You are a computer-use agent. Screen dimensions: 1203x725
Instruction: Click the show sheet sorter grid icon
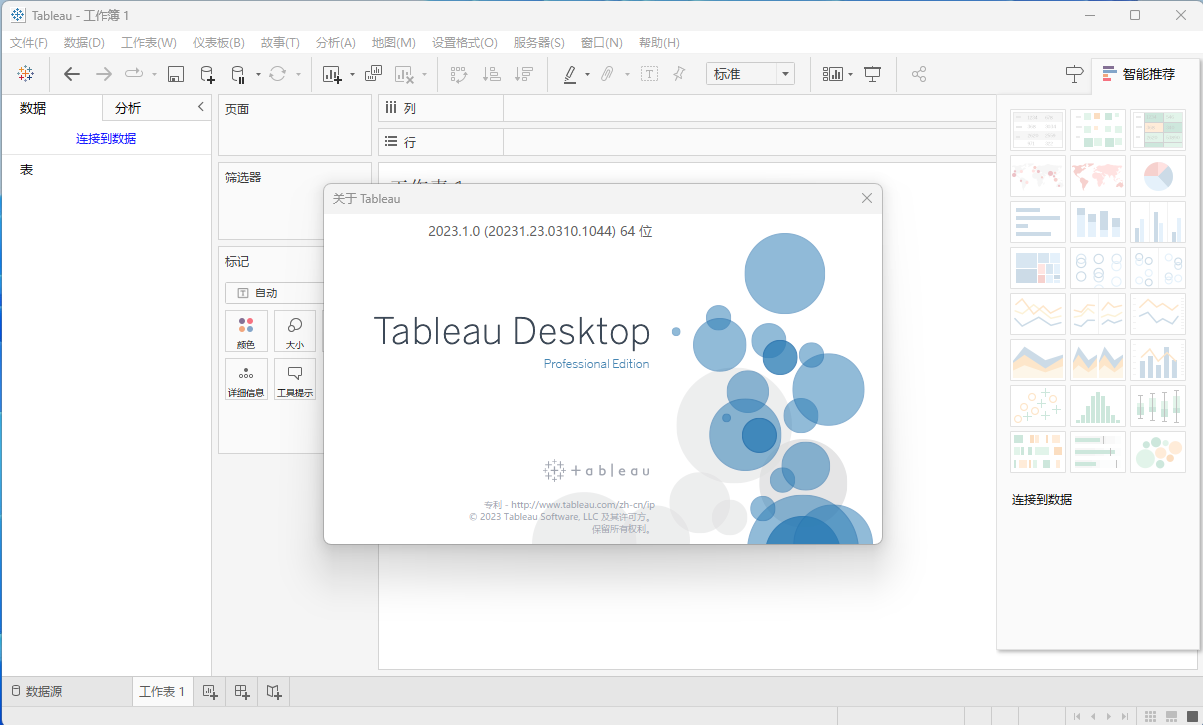pyautogui.click(x=1152, y=716)
